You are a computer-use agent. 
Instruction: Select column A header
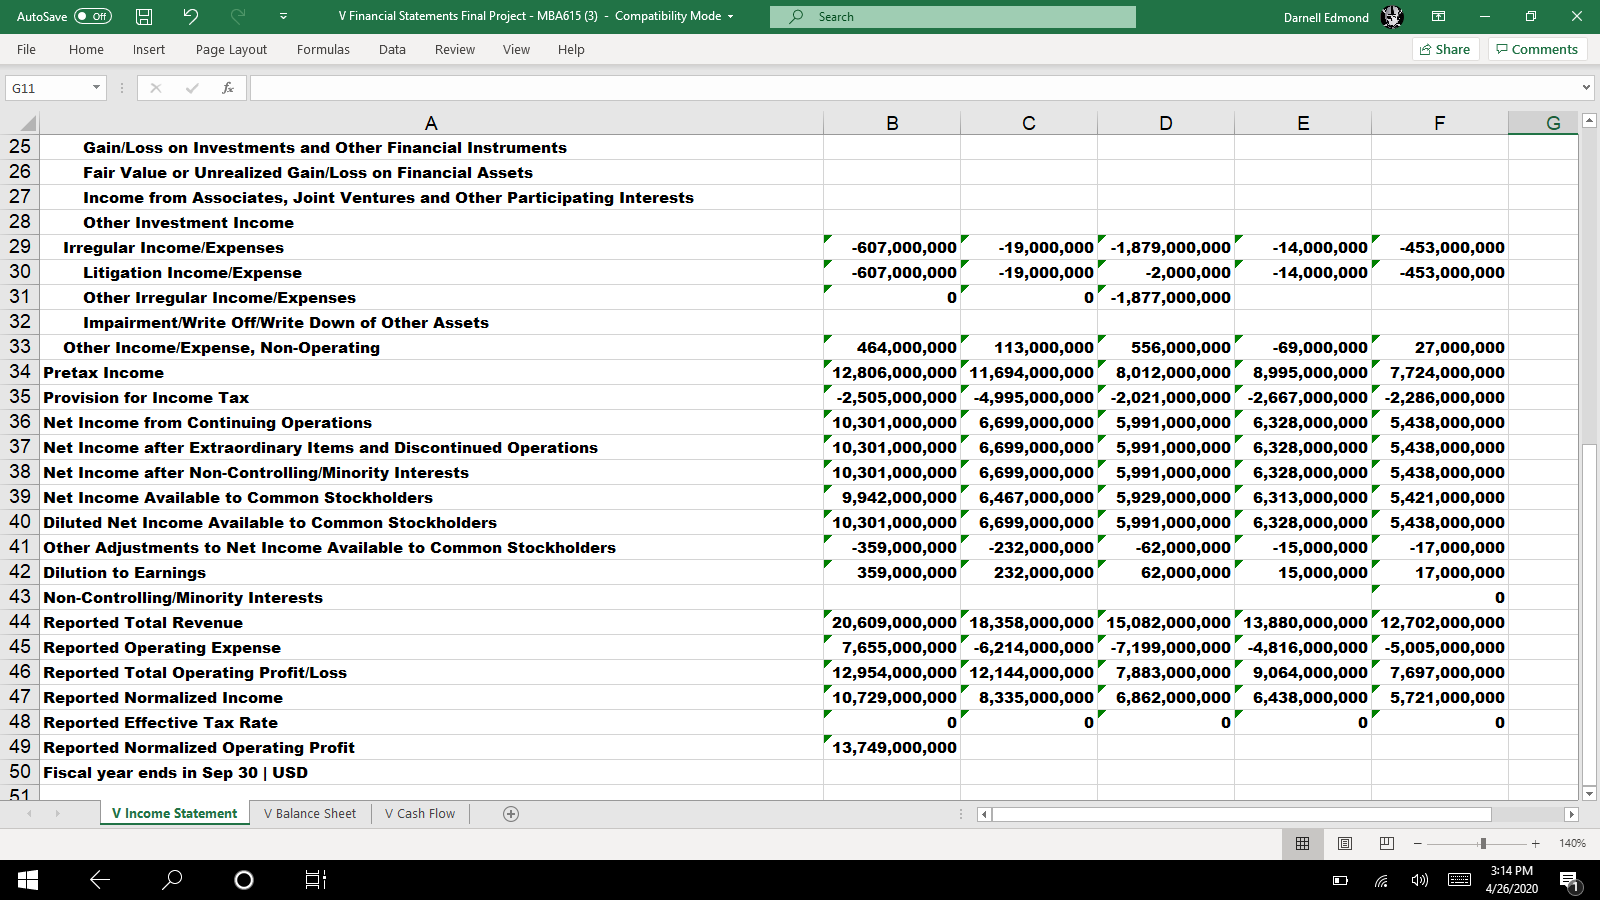tap(431, 123)
